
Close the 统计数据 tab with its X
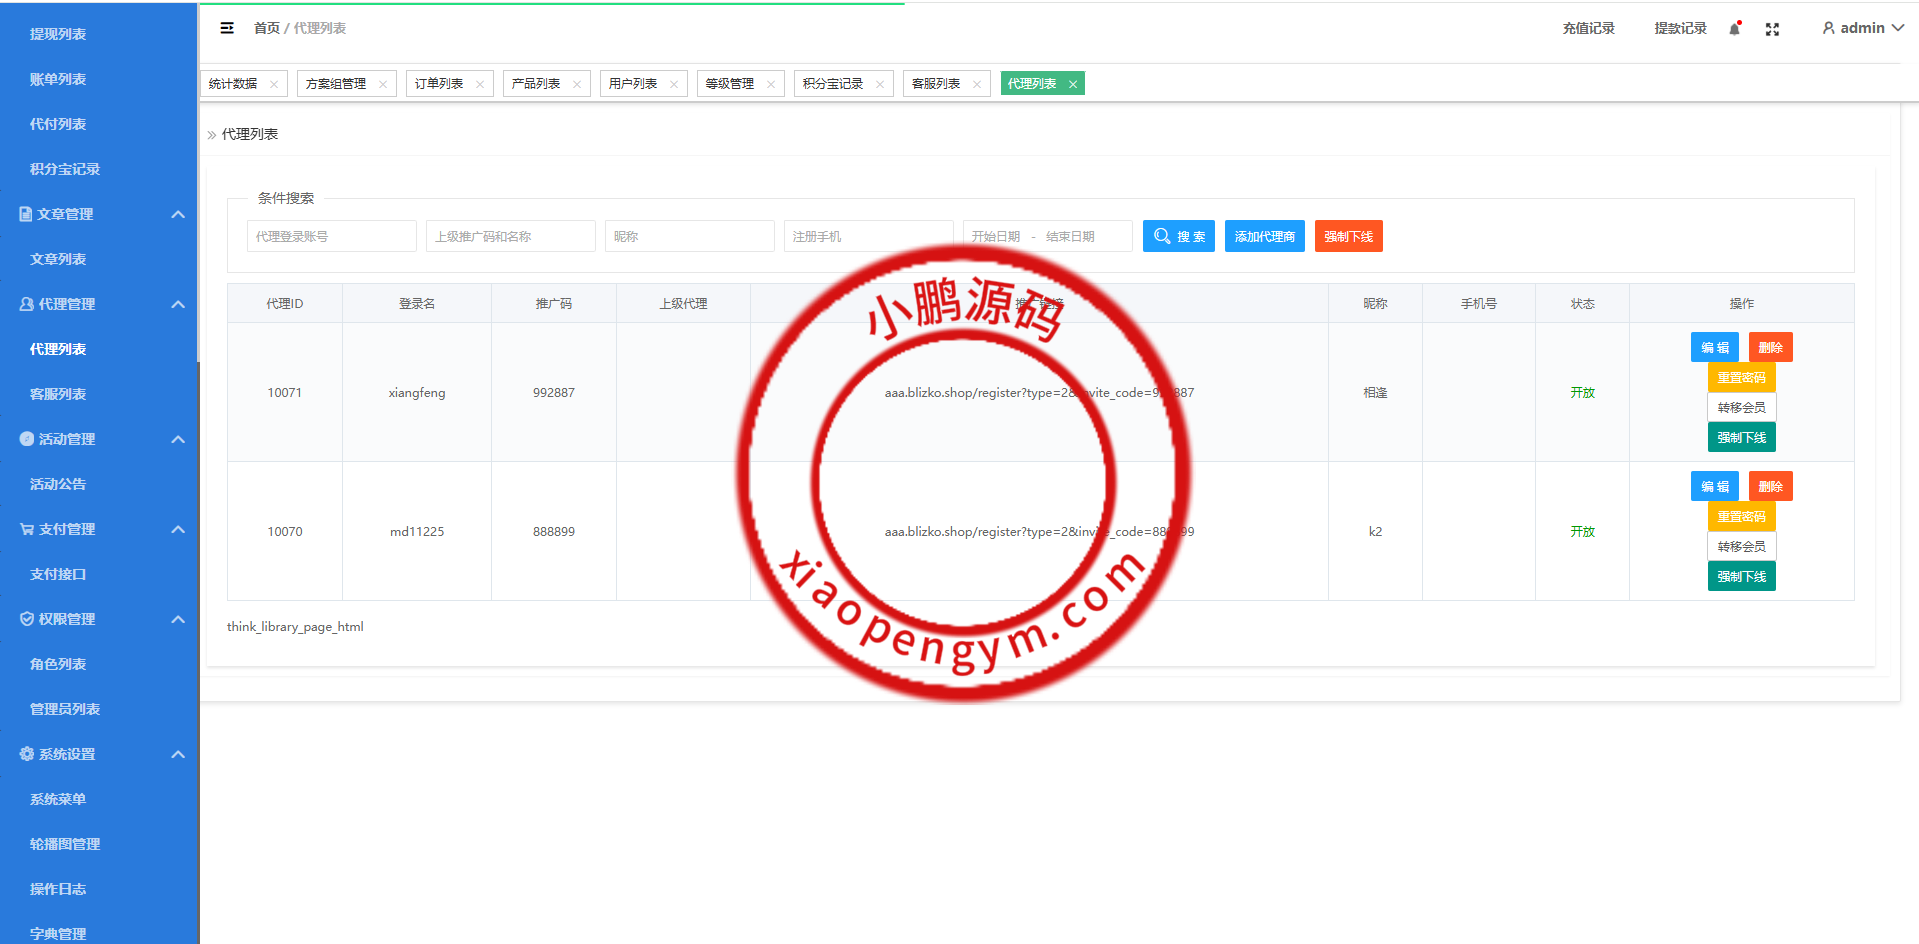point(274,84)
